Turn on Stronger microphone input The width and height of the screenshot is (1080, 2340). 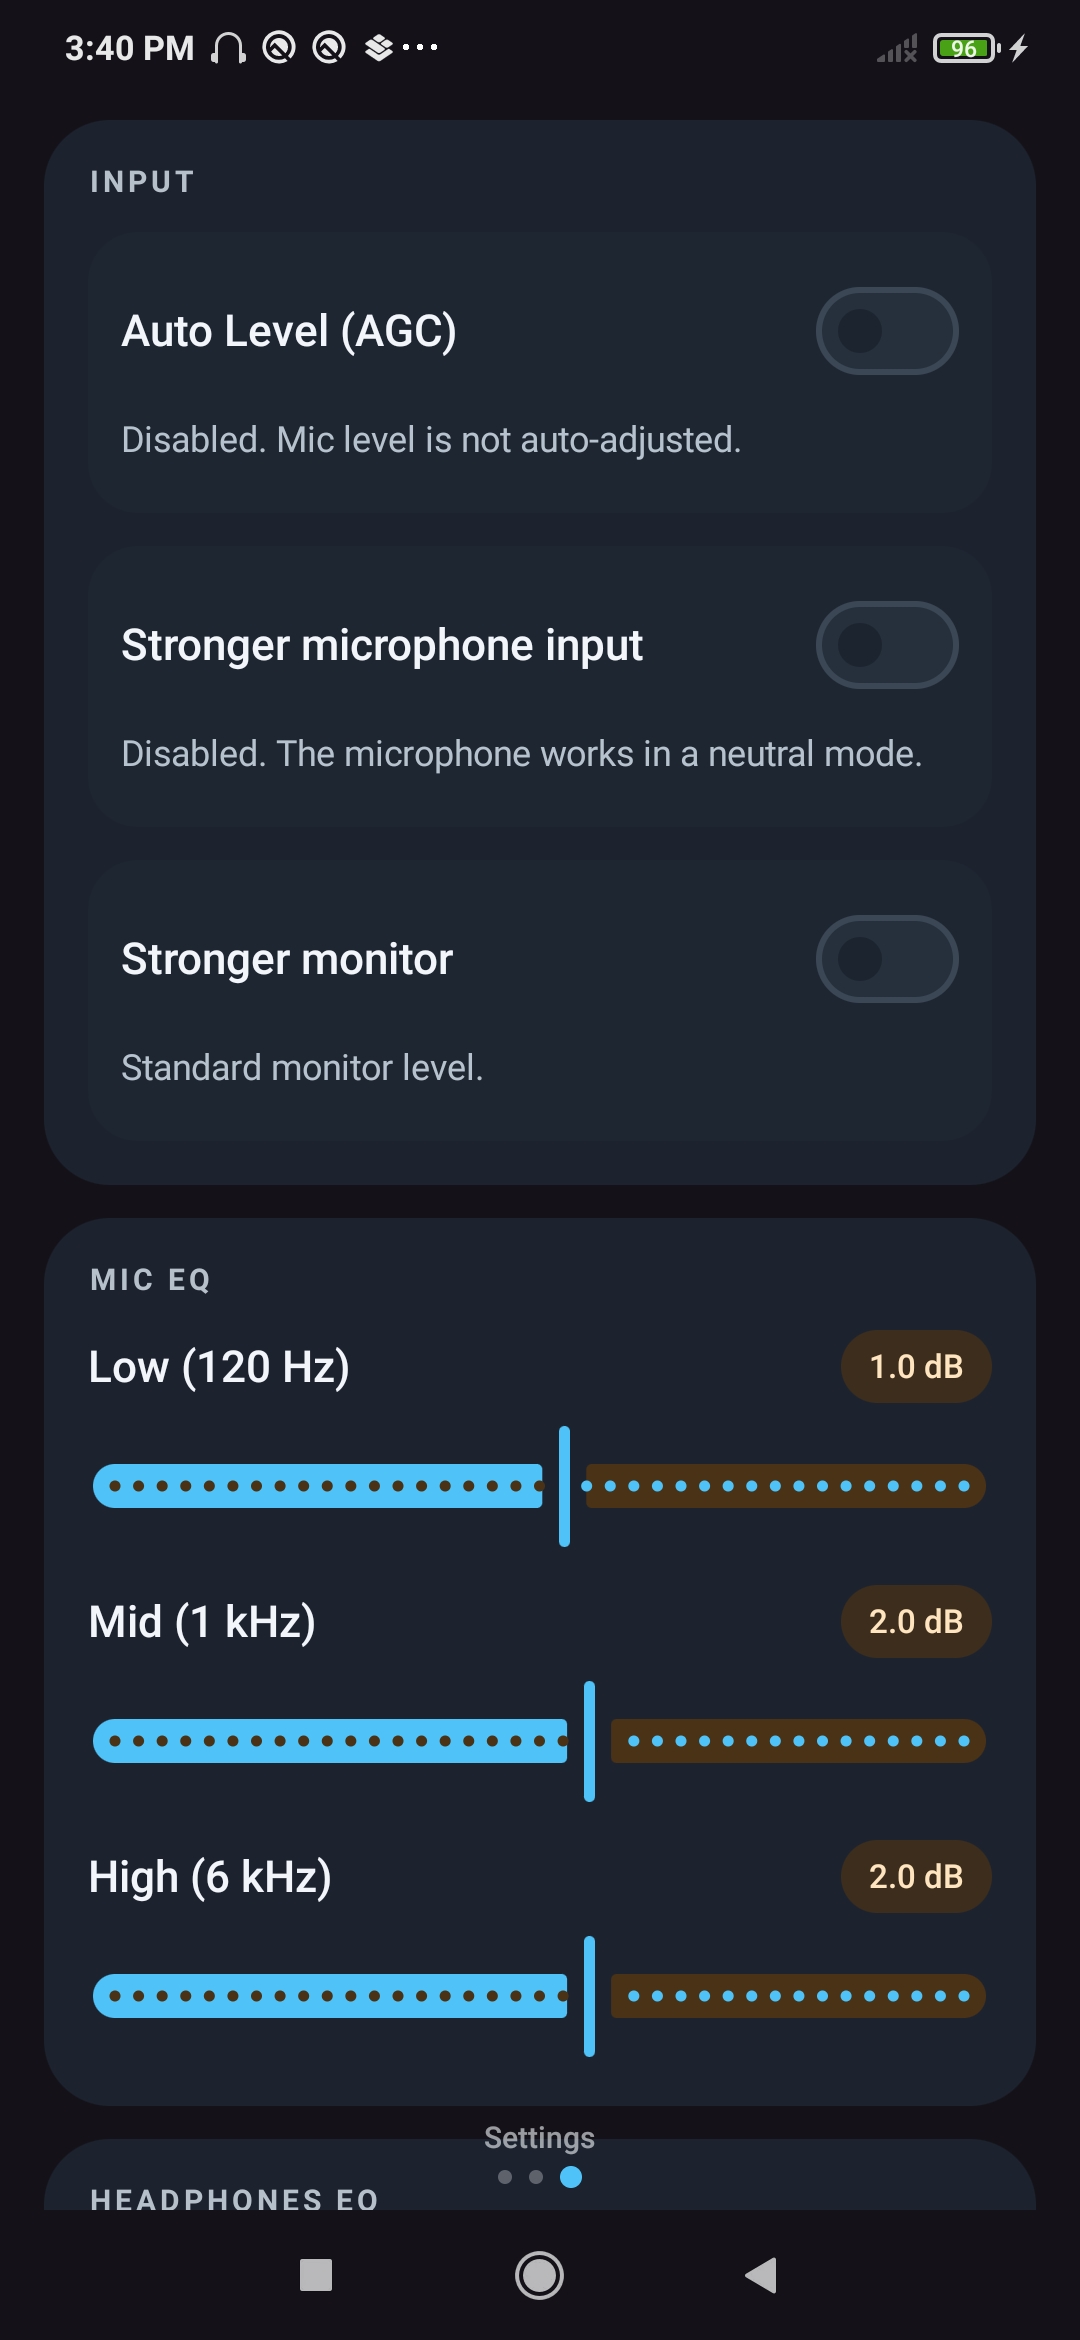pyautogui.click(x=887, y=645)
